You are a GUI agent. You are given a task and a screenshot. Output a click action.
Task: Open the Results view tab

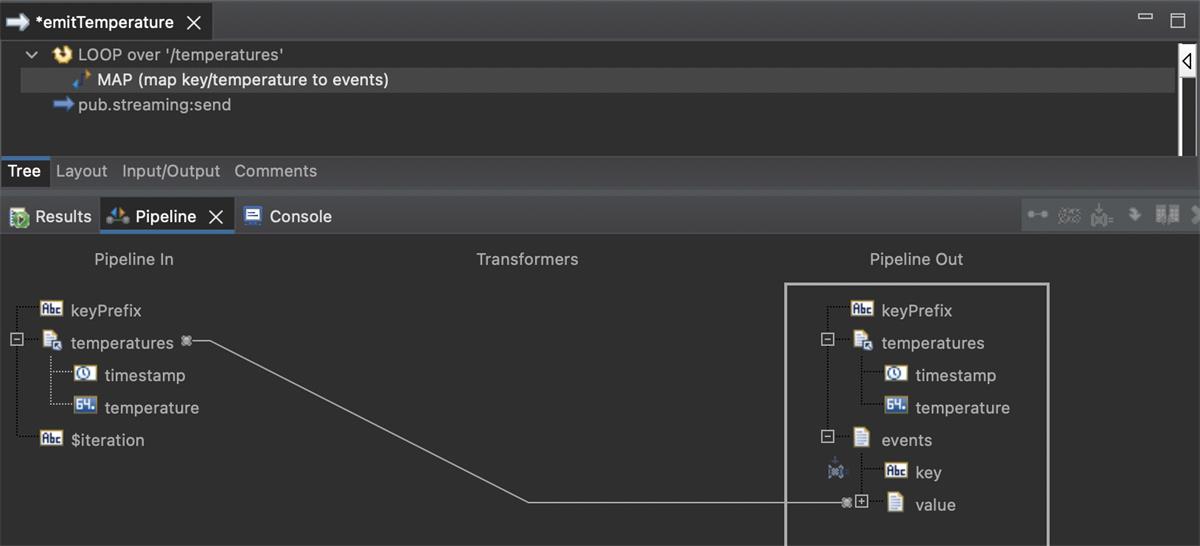pos(51,216)
